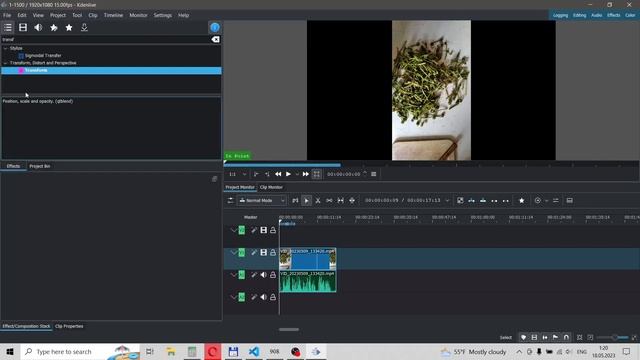640x360 pixels.
Task: Open the monitor options hamburger menu
Action: tap(373, 174)
